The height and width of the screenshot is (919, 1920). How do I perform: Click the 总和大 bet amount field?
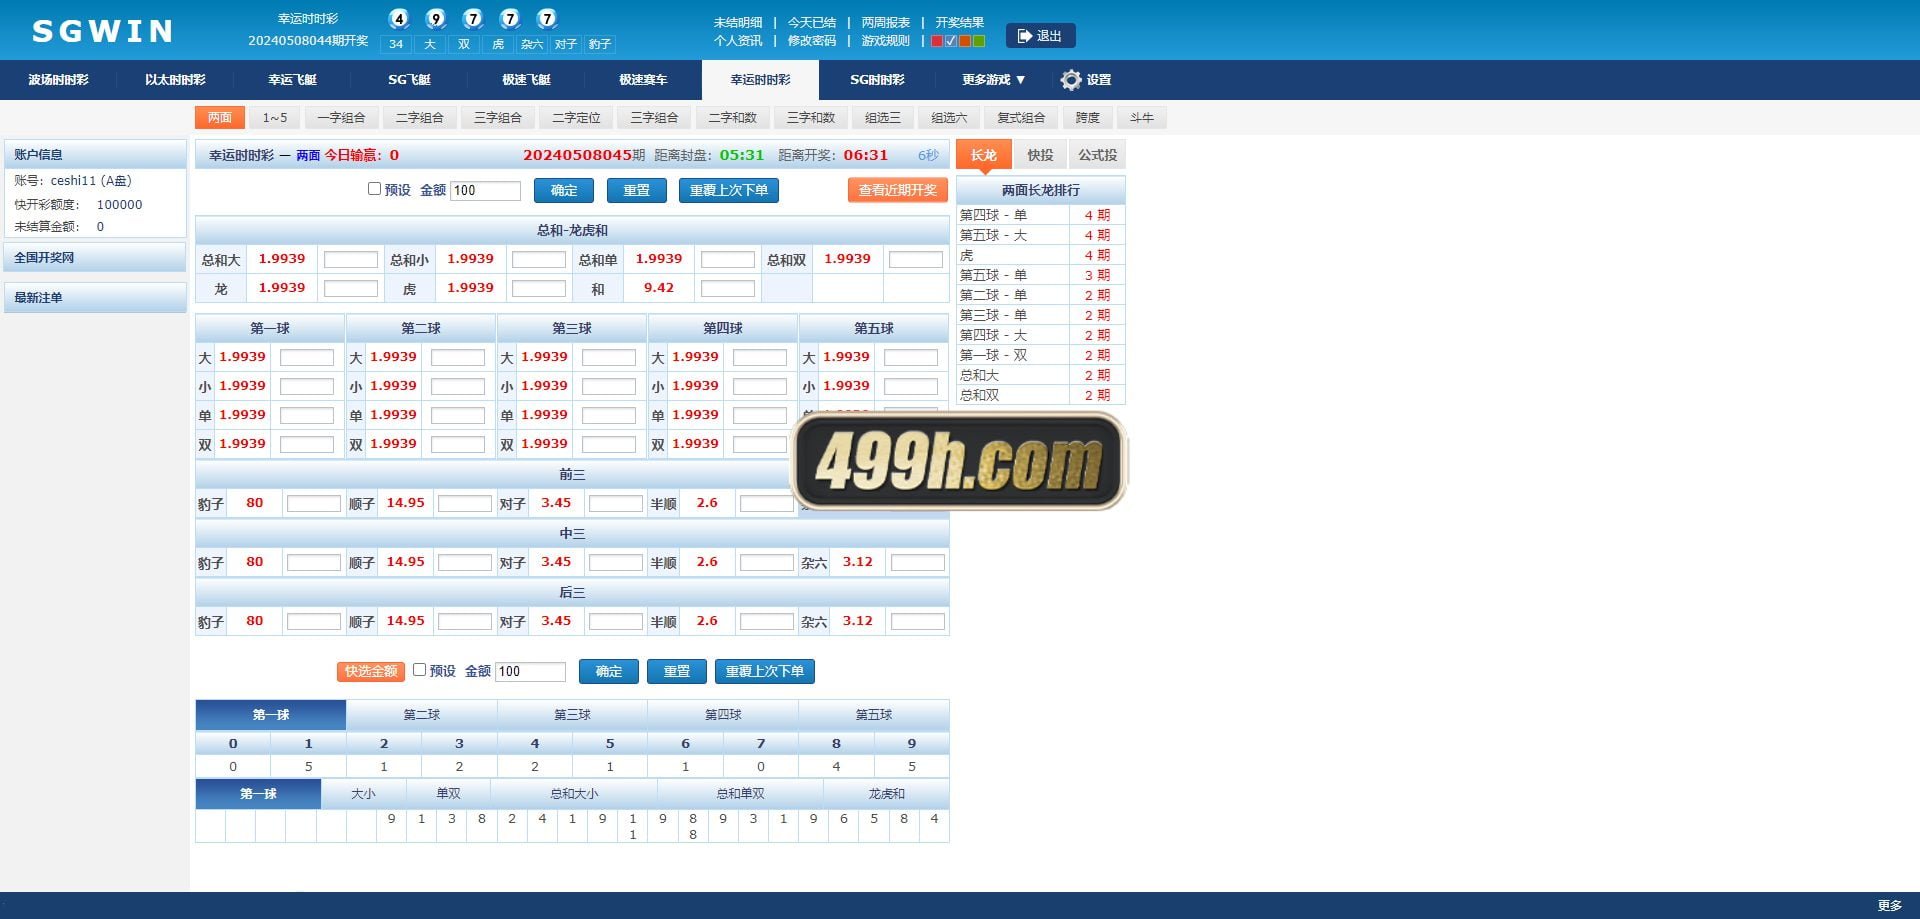click(x=351, y=260)
